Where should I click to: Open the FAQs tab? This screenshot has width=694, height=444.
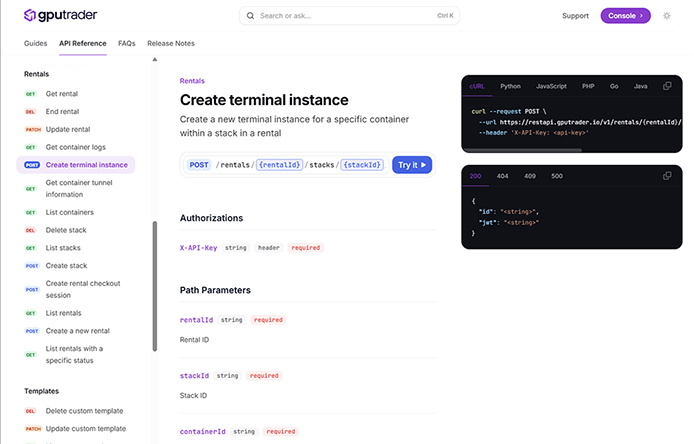tap(127, 43)
